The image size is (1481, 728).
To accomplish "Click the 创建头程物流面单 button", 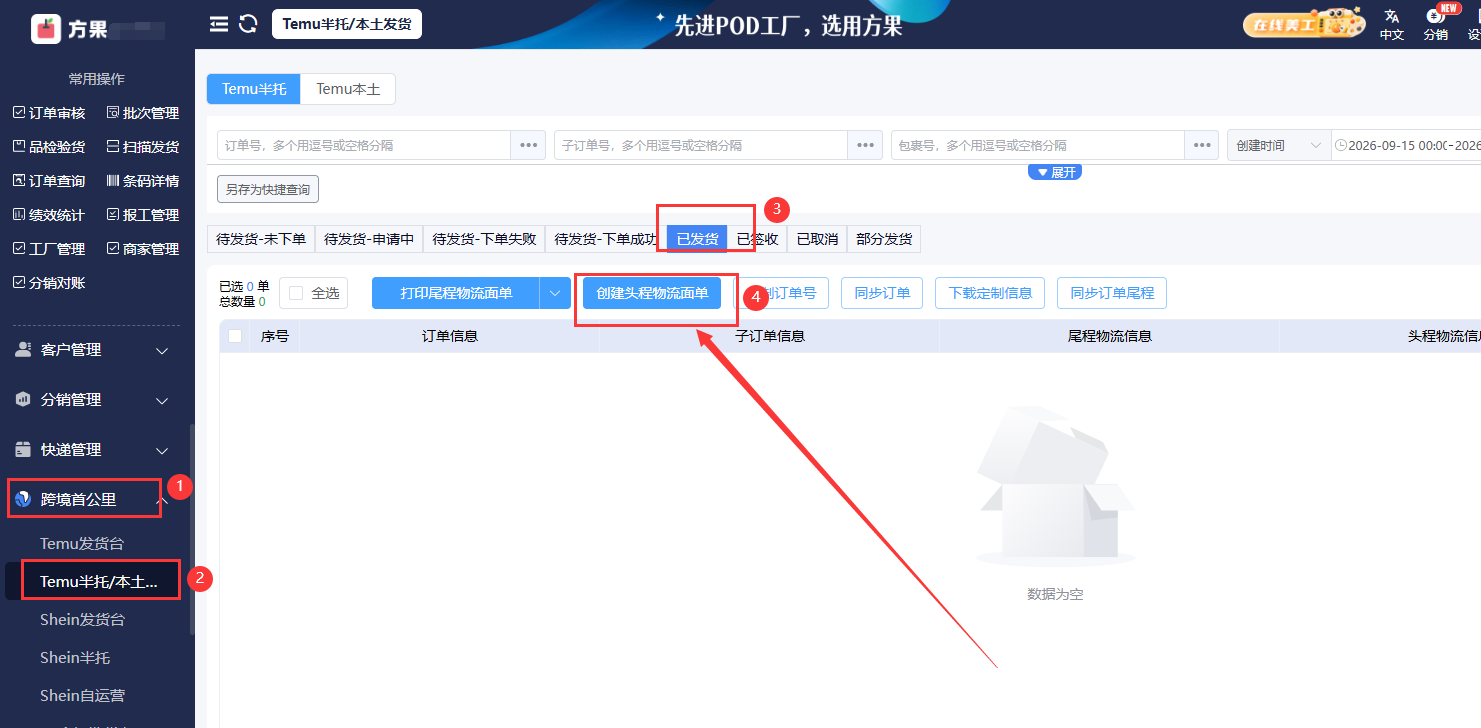I will (652, 293).
